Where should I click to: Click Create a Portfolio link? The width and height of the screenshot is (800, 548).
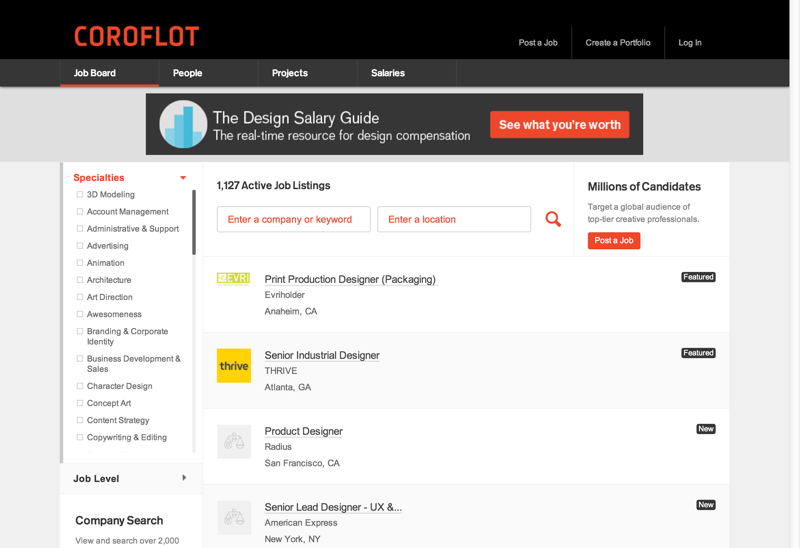tap(618, 43)
